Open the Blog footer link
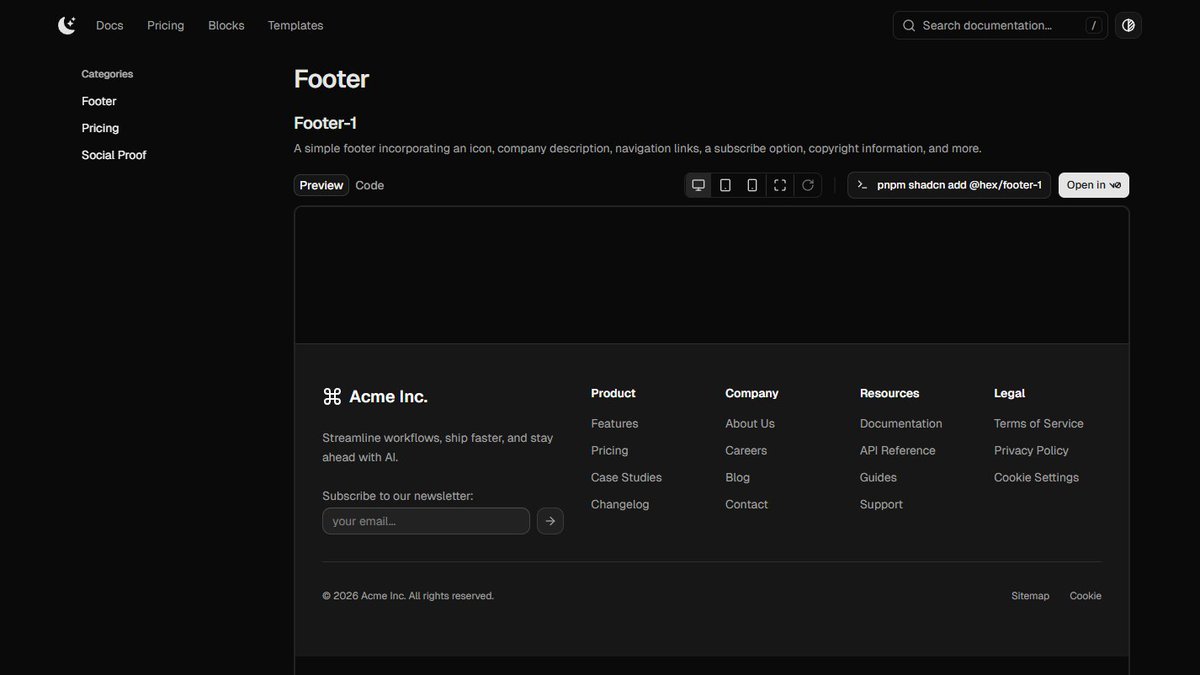 click(x=737, y=478)
